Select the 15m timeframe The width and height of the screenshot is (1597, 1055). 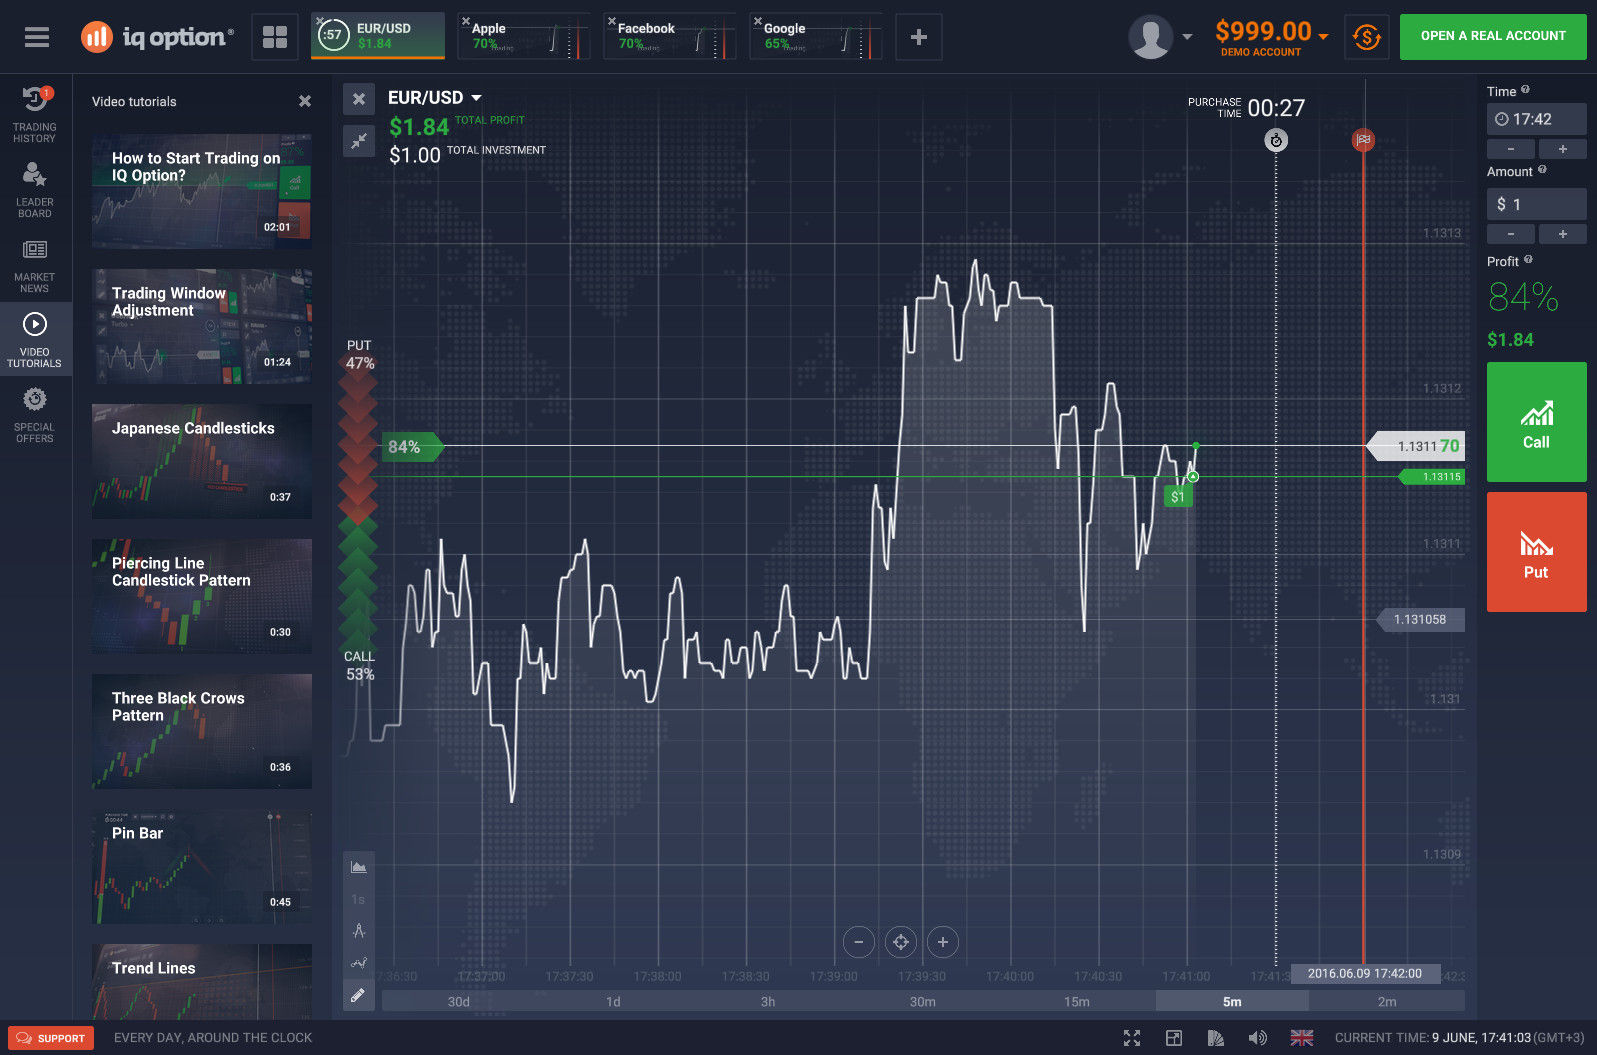pos(1077,1002)
